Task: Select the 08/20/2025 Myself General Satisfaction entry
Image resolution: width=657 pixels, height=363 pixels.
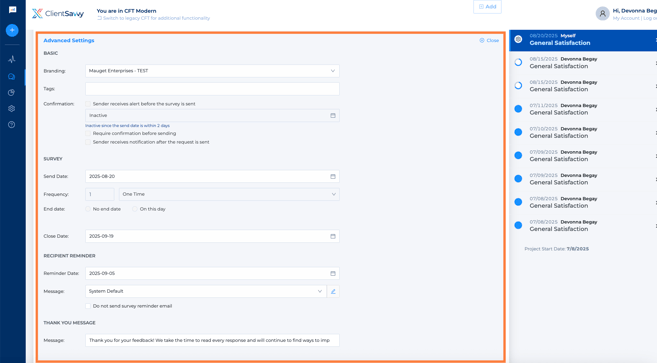Action: (583, 40)
